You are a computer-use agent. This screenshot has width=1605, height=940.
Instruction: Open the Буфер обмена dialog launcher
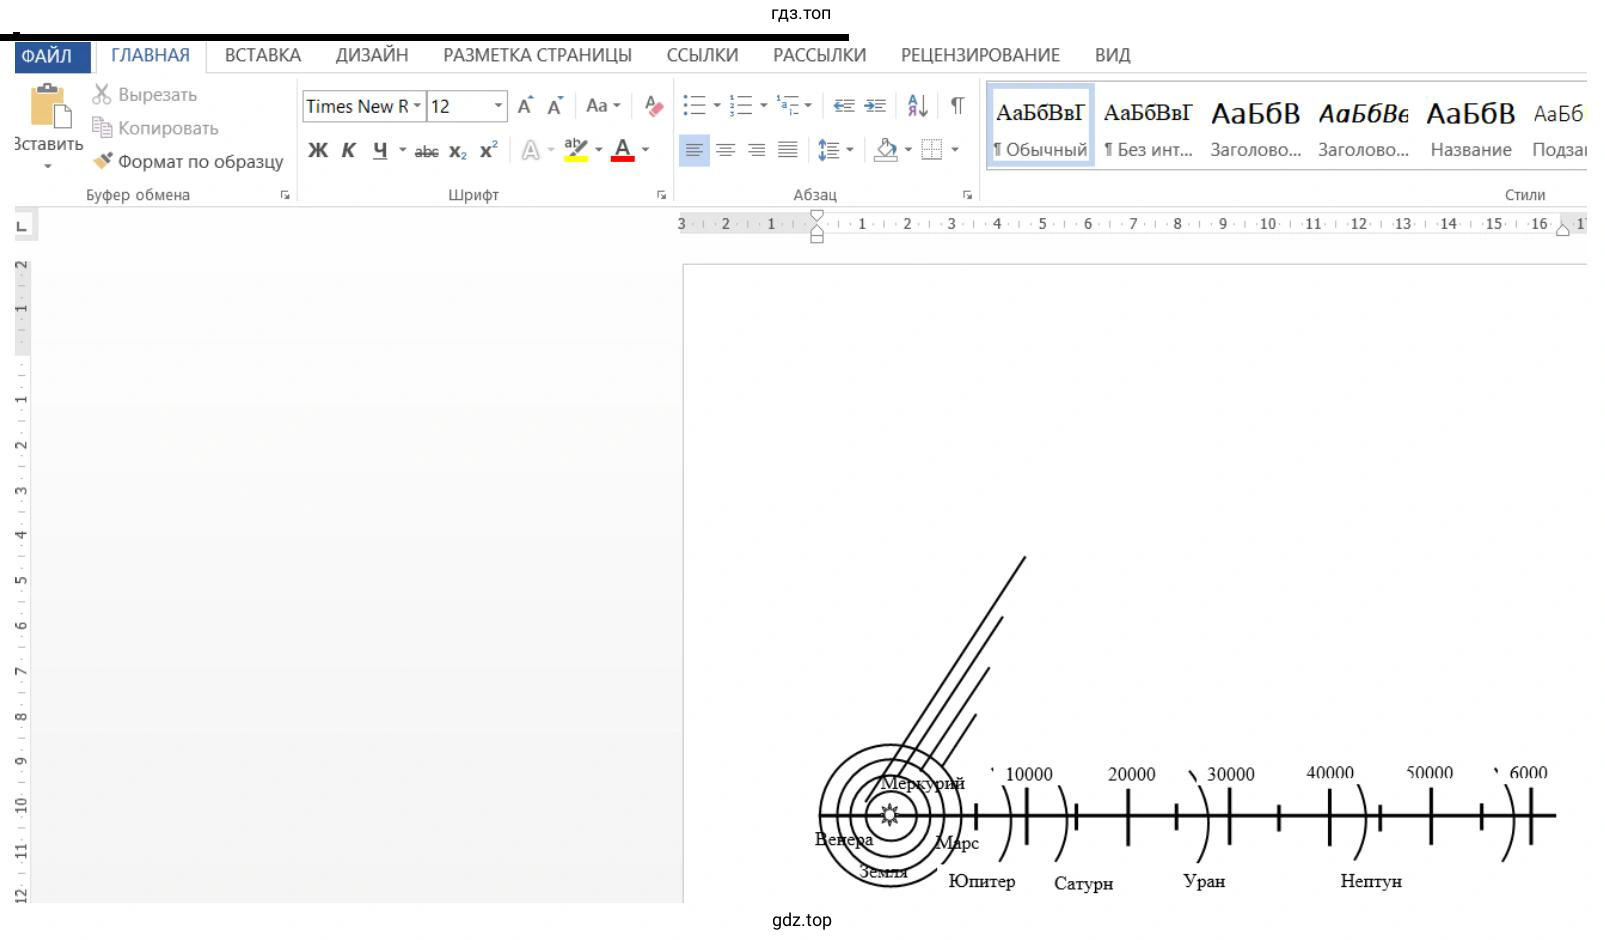point(285,195)
